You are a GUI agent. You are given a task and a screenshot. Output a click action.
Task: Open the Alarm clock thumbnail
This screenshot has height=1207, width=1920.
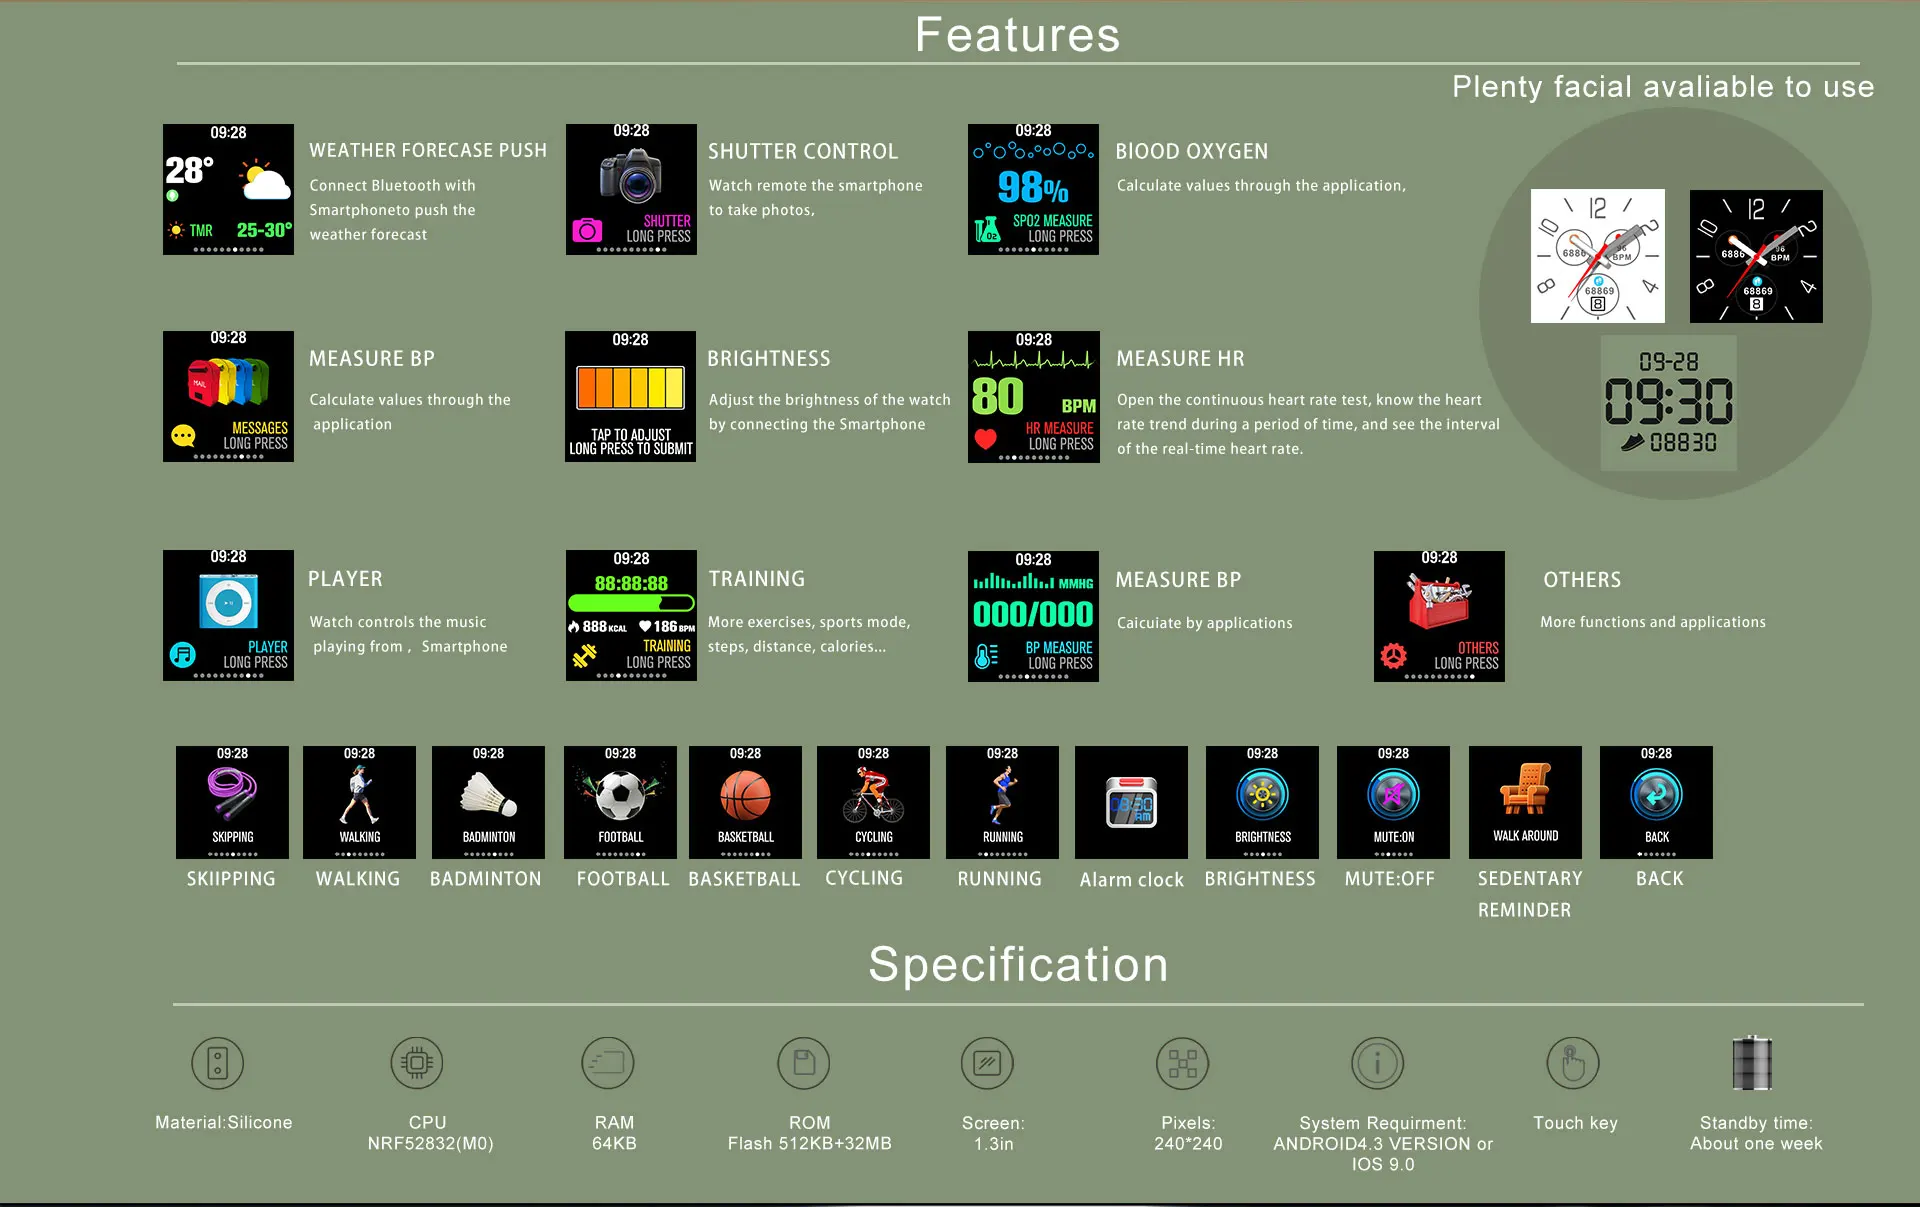[x=1131, y=802]
